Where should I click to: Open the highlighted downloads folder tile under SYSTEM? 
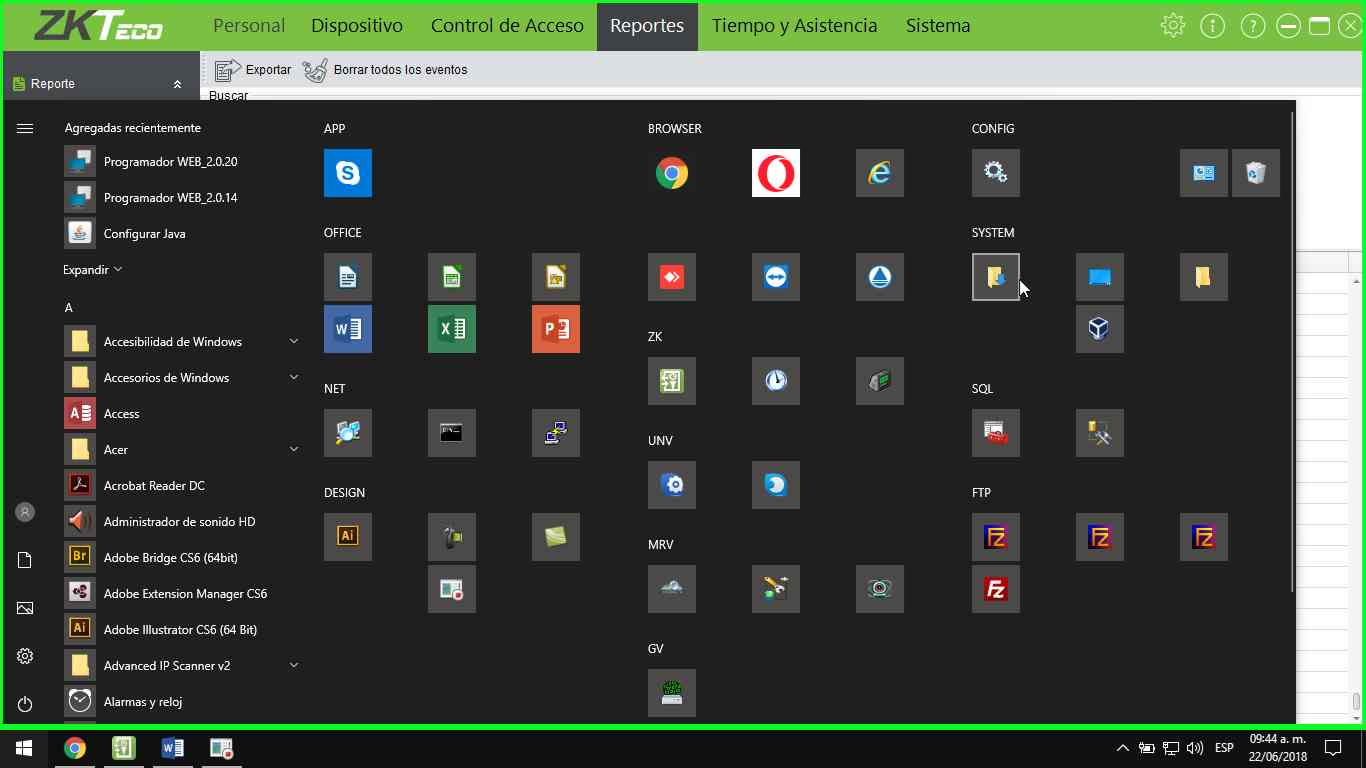[996, 277]
